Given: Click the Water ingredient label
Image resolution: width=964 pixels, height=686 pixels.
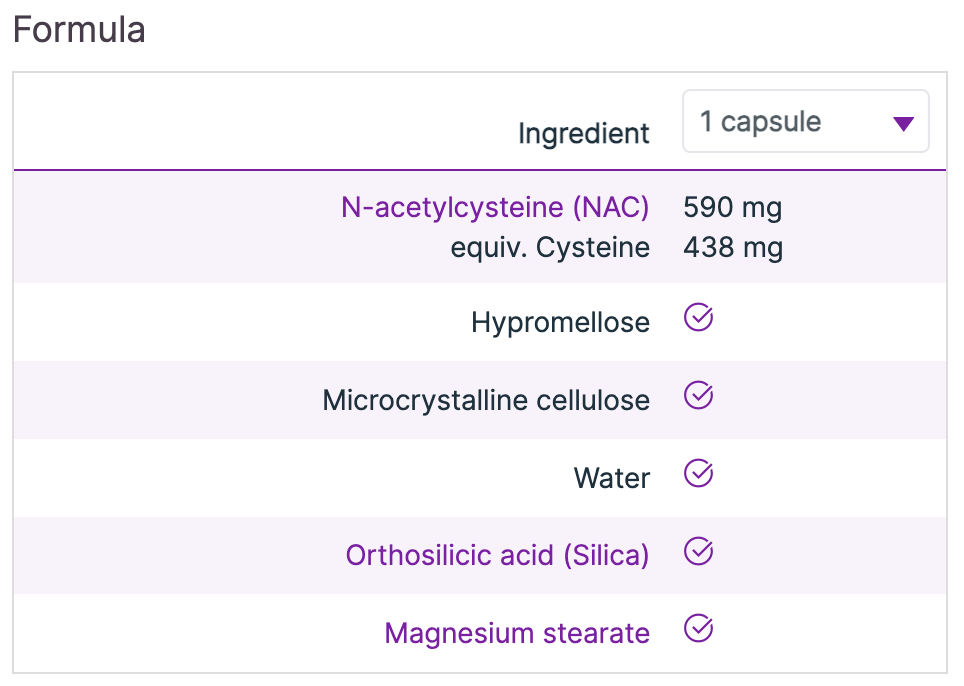Looking at the screenshot, I should [x=611, y=478].
